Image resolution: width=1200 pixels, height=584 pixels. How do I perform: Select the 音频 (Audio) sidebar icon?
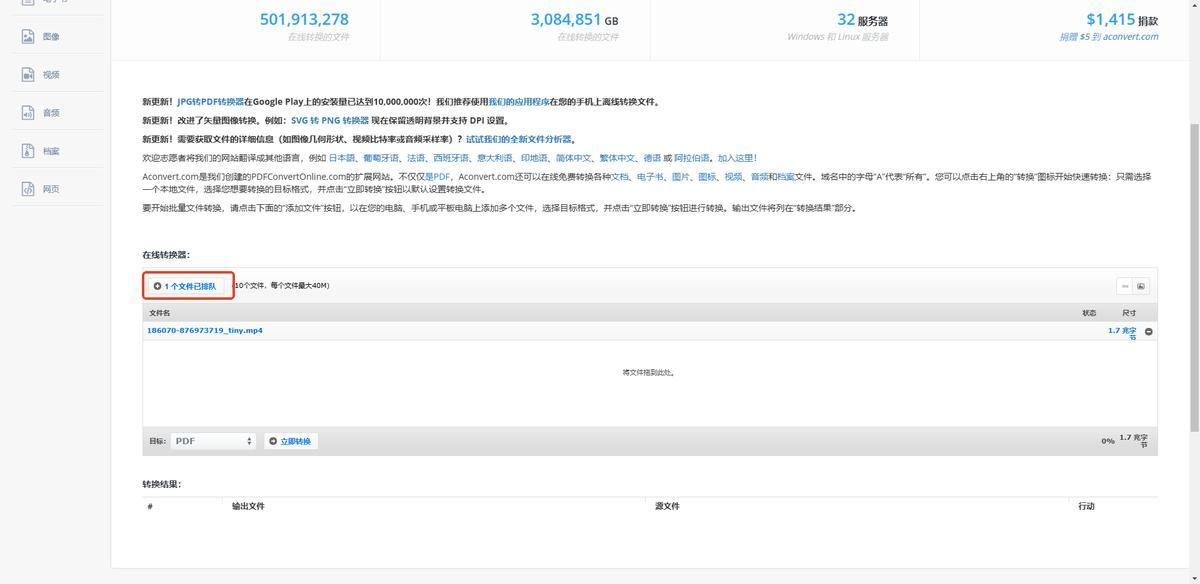click(28, 113)
